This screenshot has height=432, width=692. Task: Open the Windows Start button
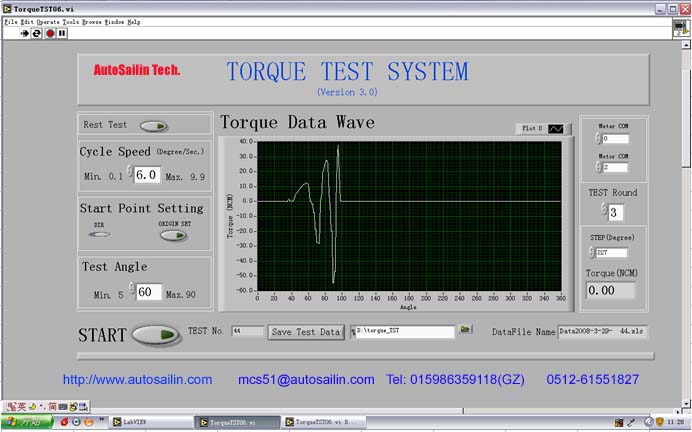pos(26,421)
